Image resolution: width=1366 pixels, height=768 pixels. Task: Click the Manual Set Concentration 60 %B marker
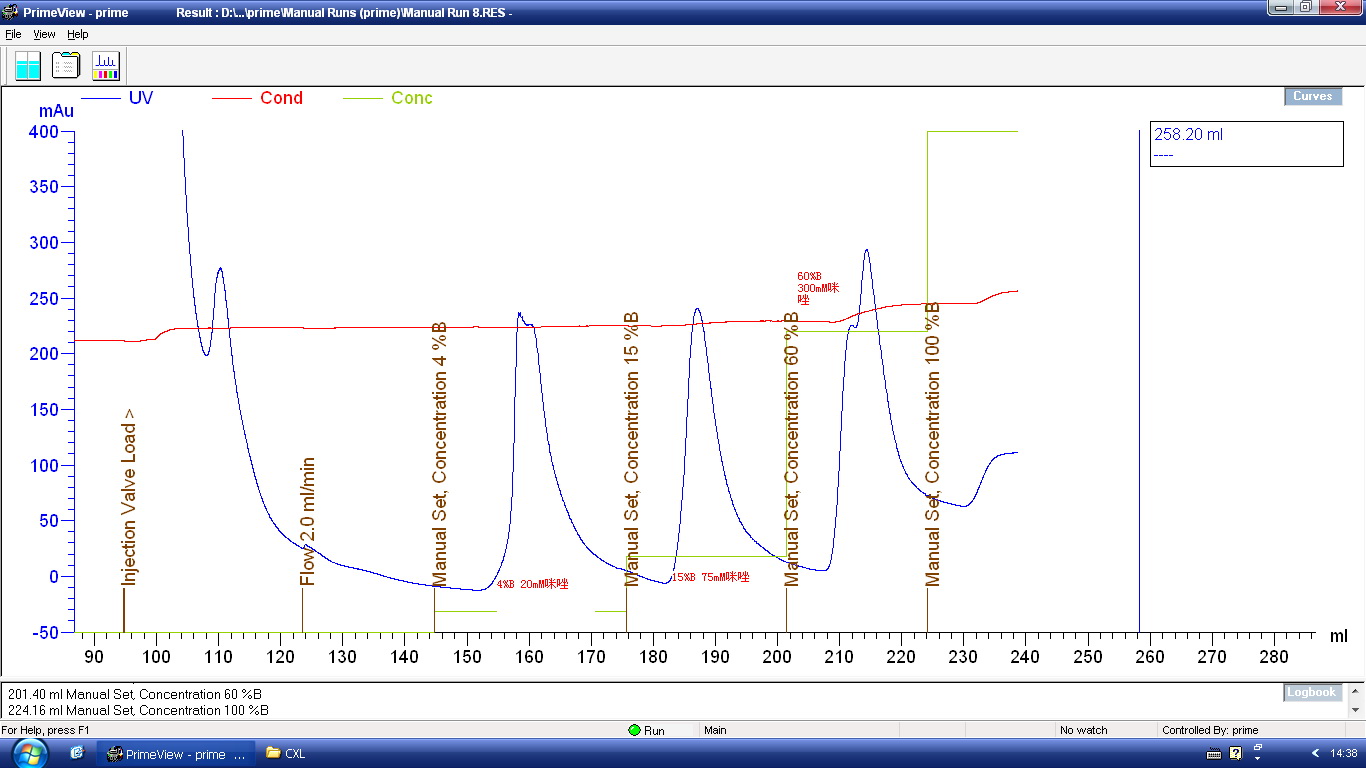(791, 449)
